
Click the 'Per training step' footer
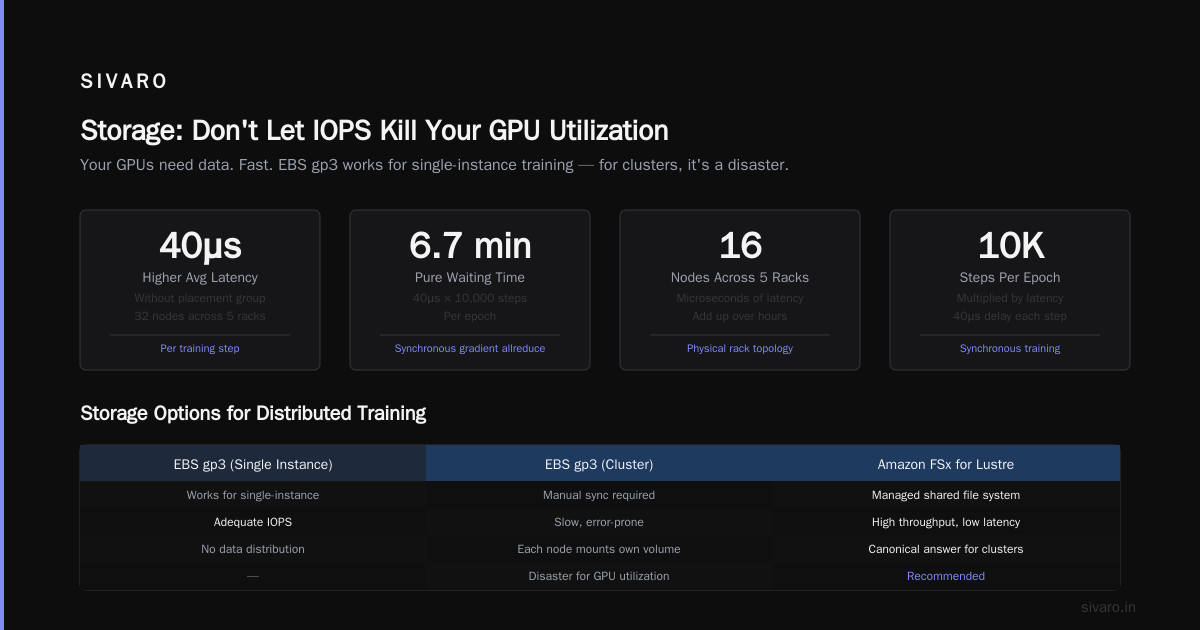[x=200, y=349]
